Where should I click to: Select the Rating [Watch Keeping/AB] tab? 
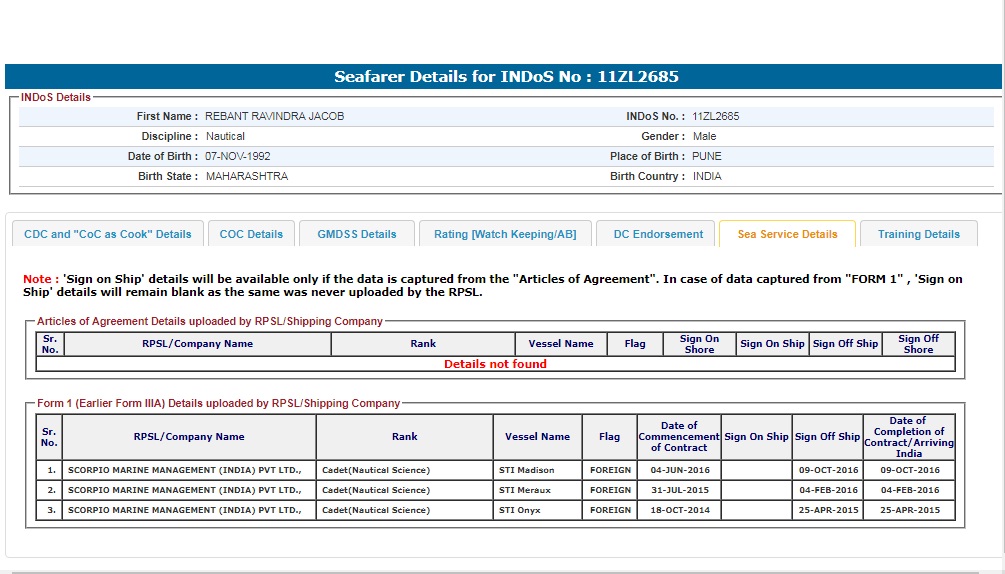(505, 234)
